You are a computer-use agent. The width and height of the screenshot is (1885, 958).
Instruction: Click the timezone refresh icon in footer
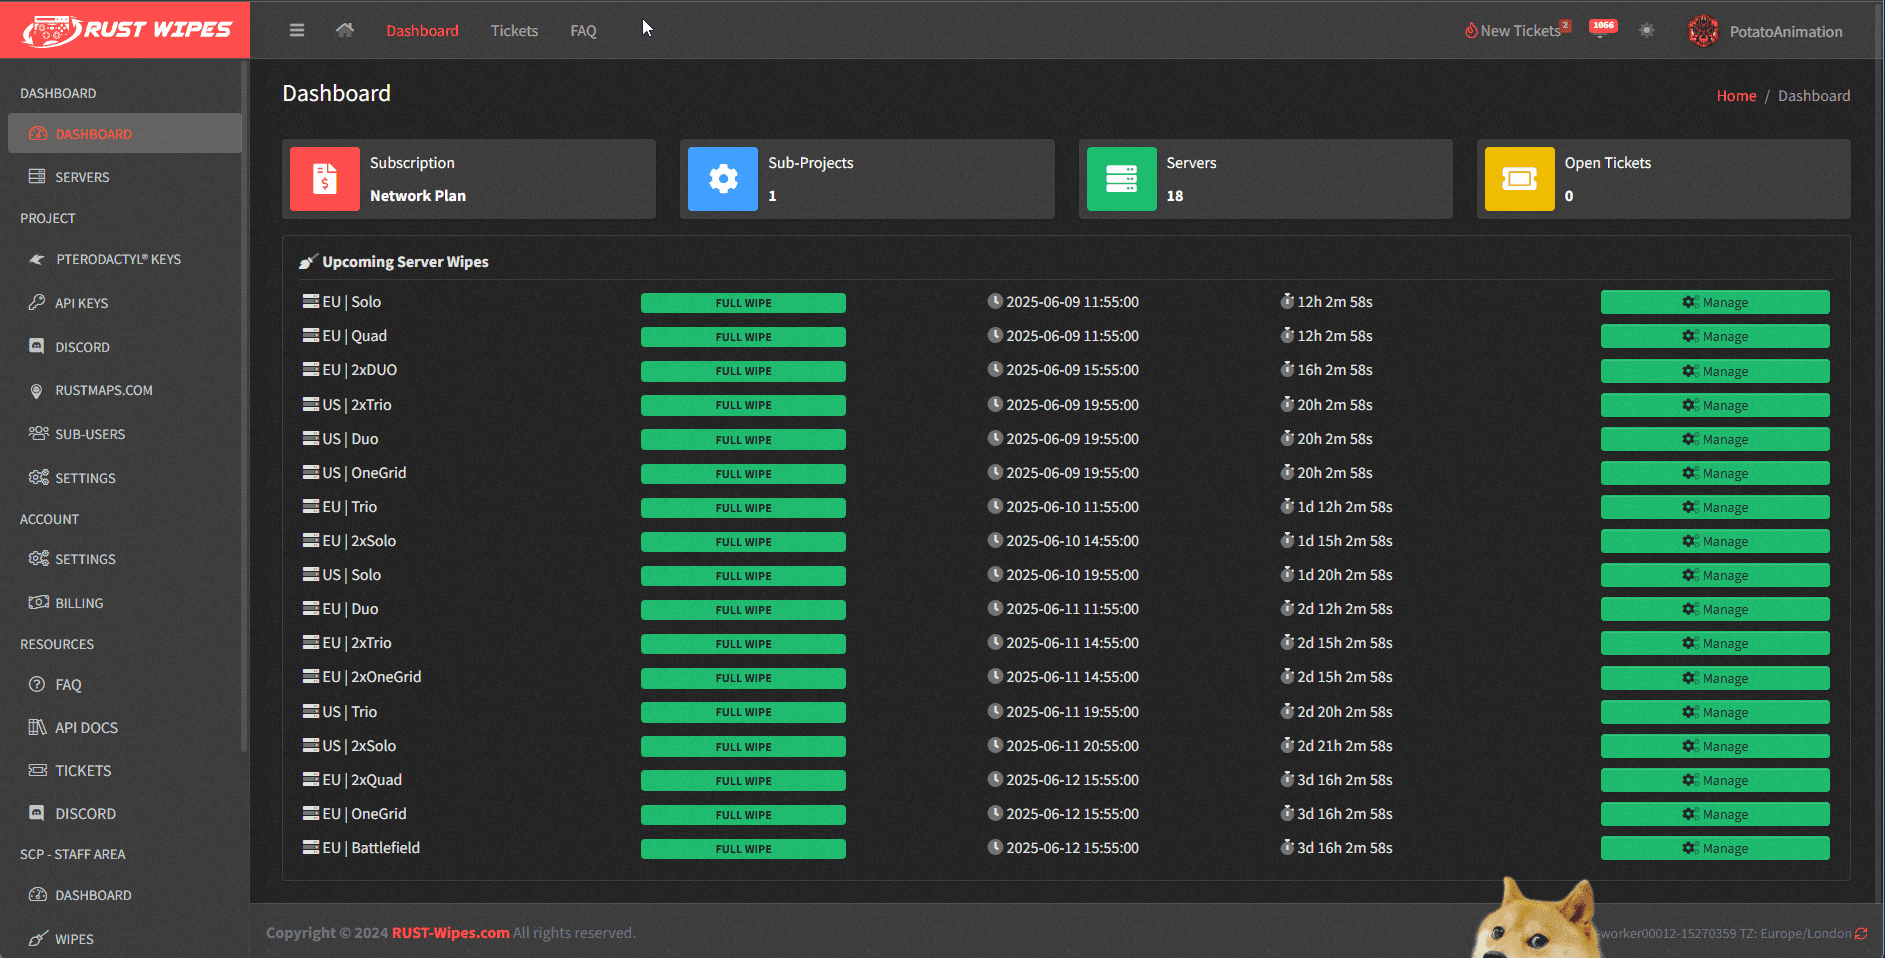[1861, 933]
